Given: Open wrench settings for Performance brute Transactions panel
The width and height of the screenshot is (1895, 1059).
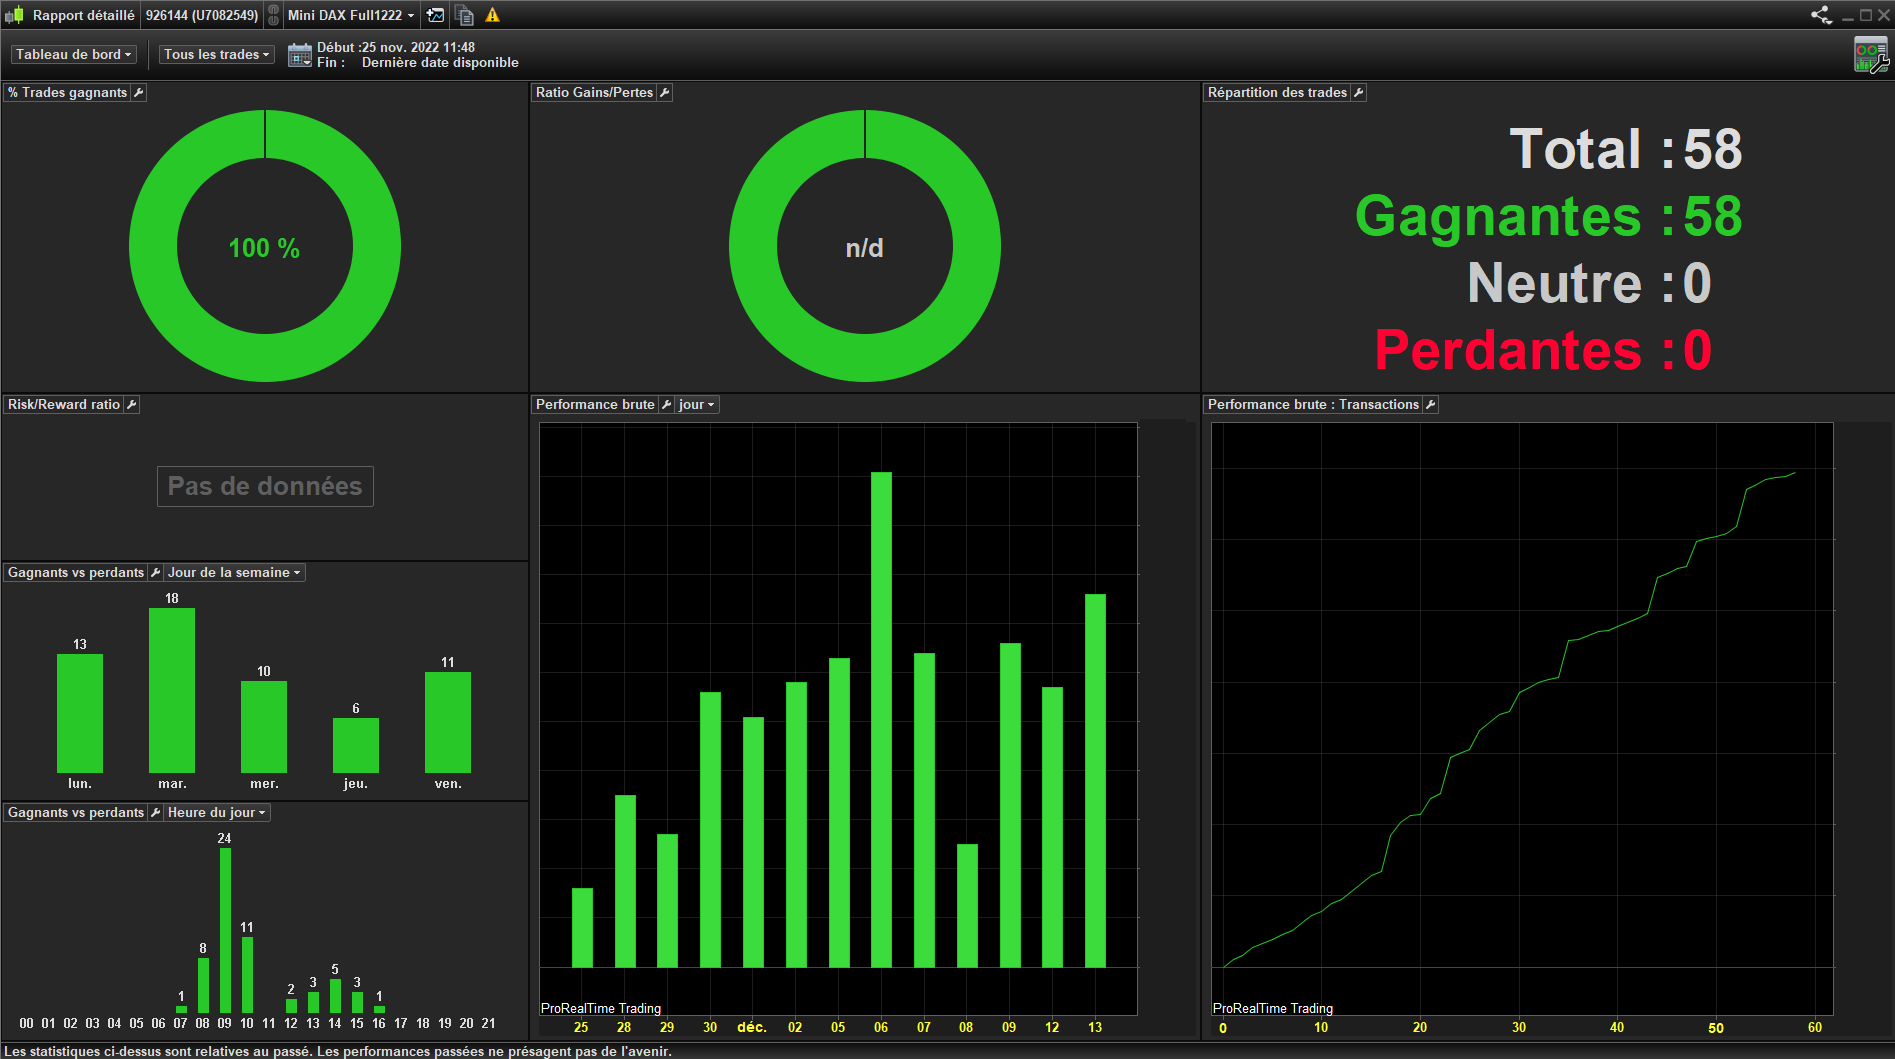Looking at the screenshot, I should click(1430, 404).
